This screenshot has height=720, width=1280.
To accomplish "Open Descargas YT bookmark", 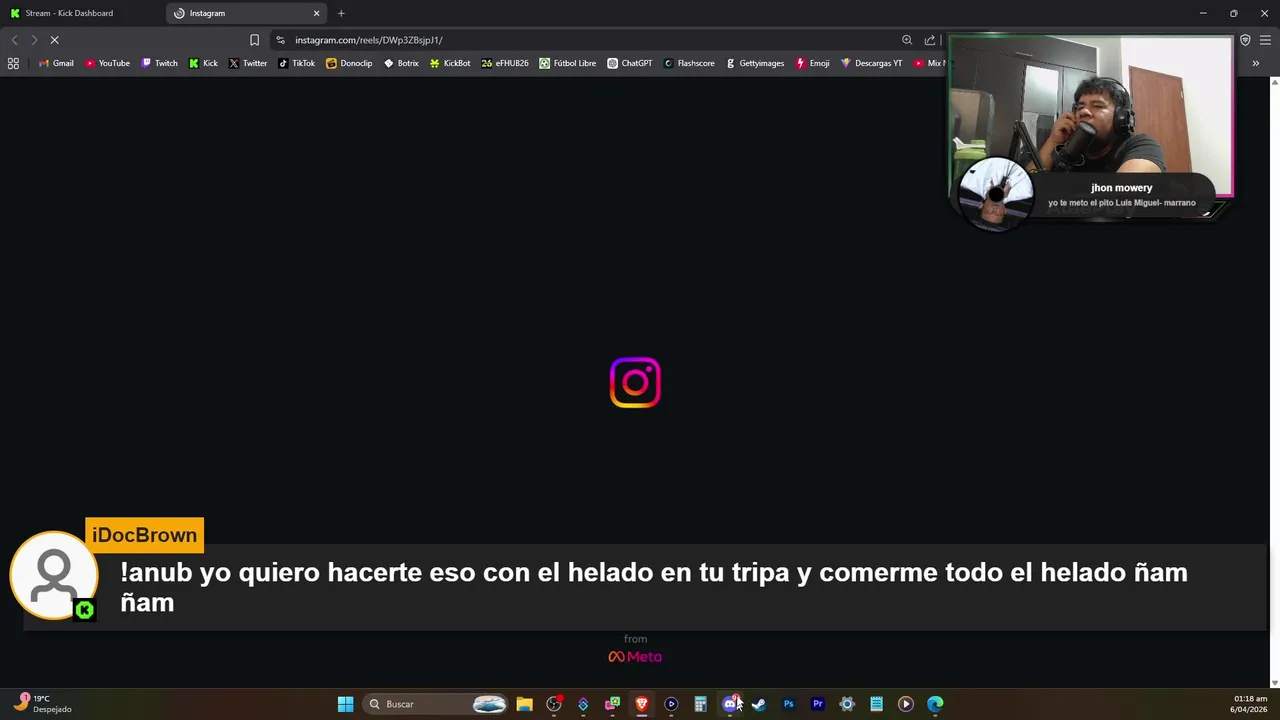I will [x=871, y=63].
